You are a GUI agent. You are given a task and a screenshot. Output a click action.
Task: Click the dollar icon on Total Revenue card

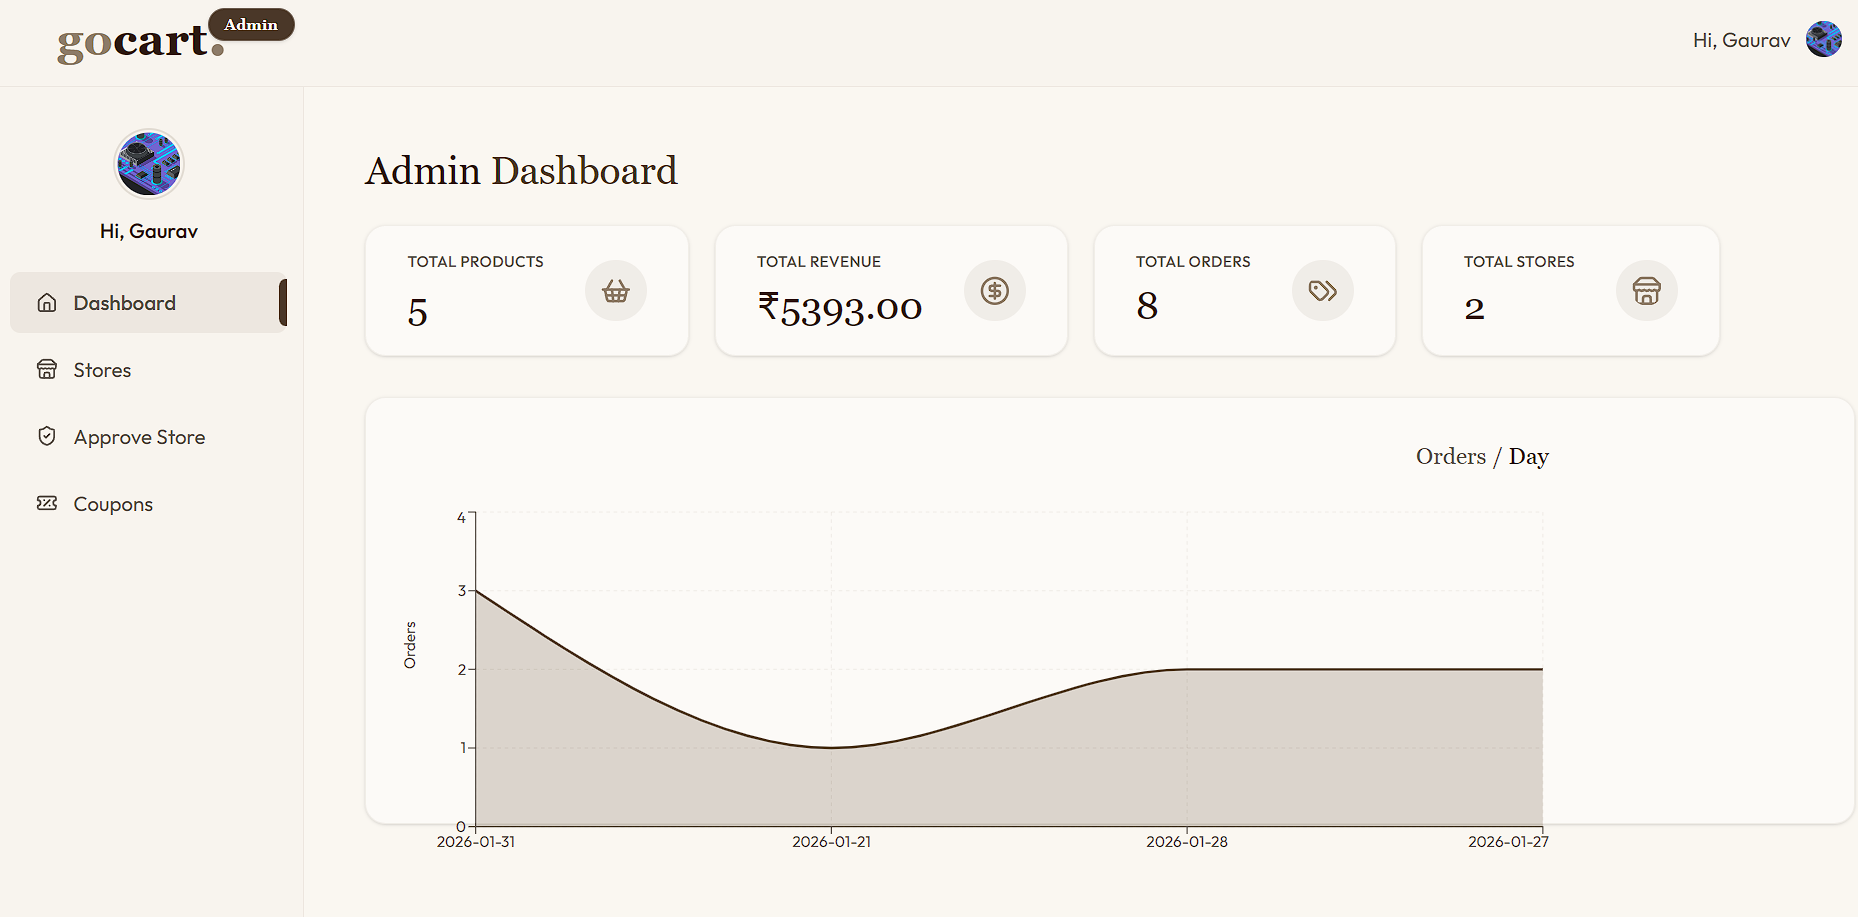[995, 291]
